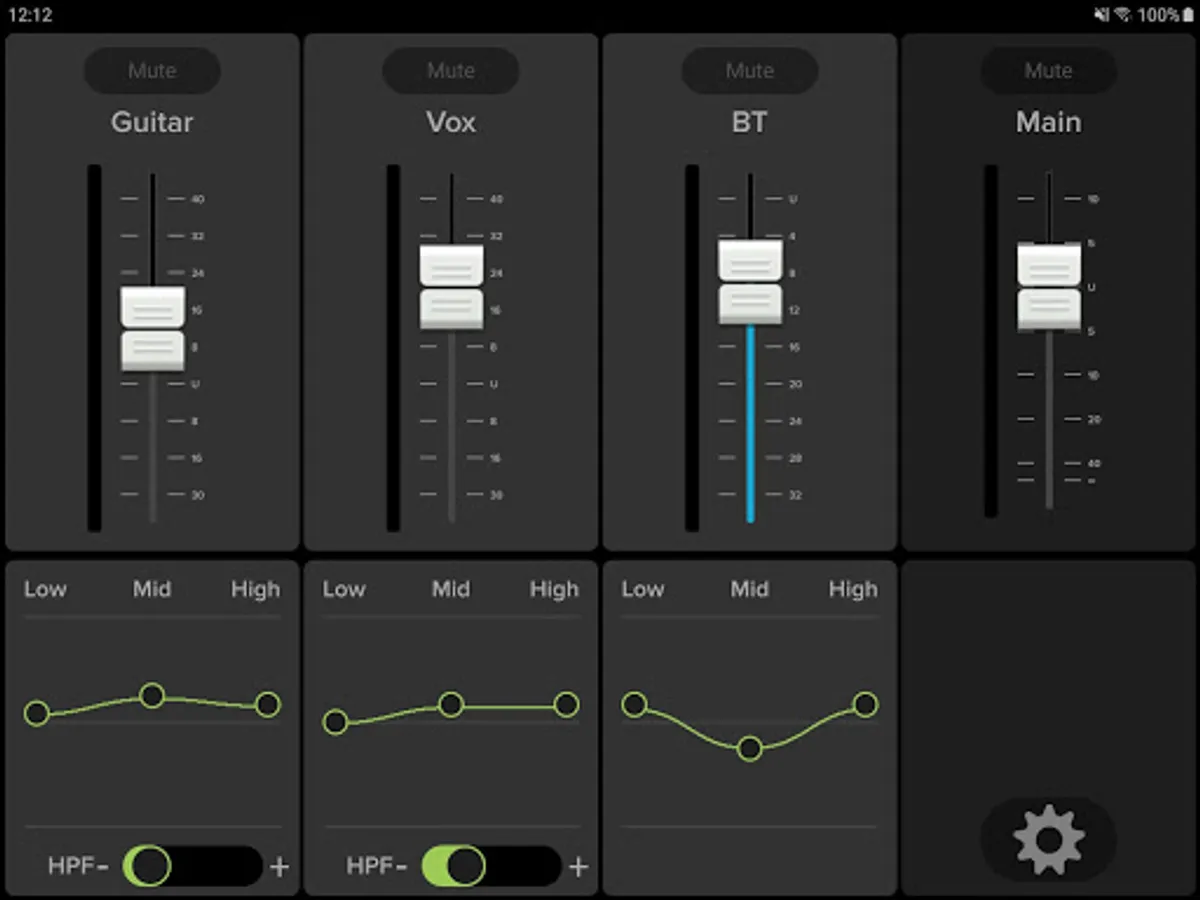The height and width of the screenshot is (900, 1200).
Task: Select the BT High EQ node
Action: tap(866, 705)
